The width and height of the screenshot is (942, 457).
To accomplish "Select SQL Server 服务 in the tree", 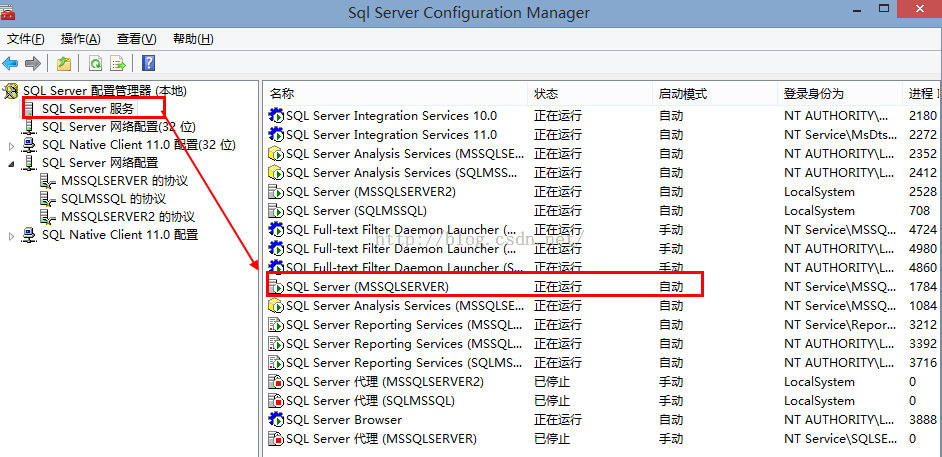I will (88, 108).
